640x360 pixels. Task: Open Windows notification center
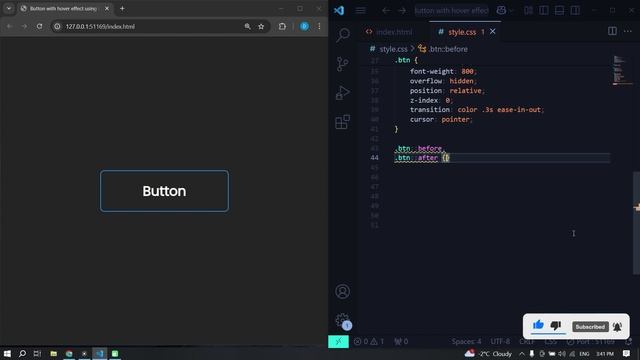click(627, 353)
